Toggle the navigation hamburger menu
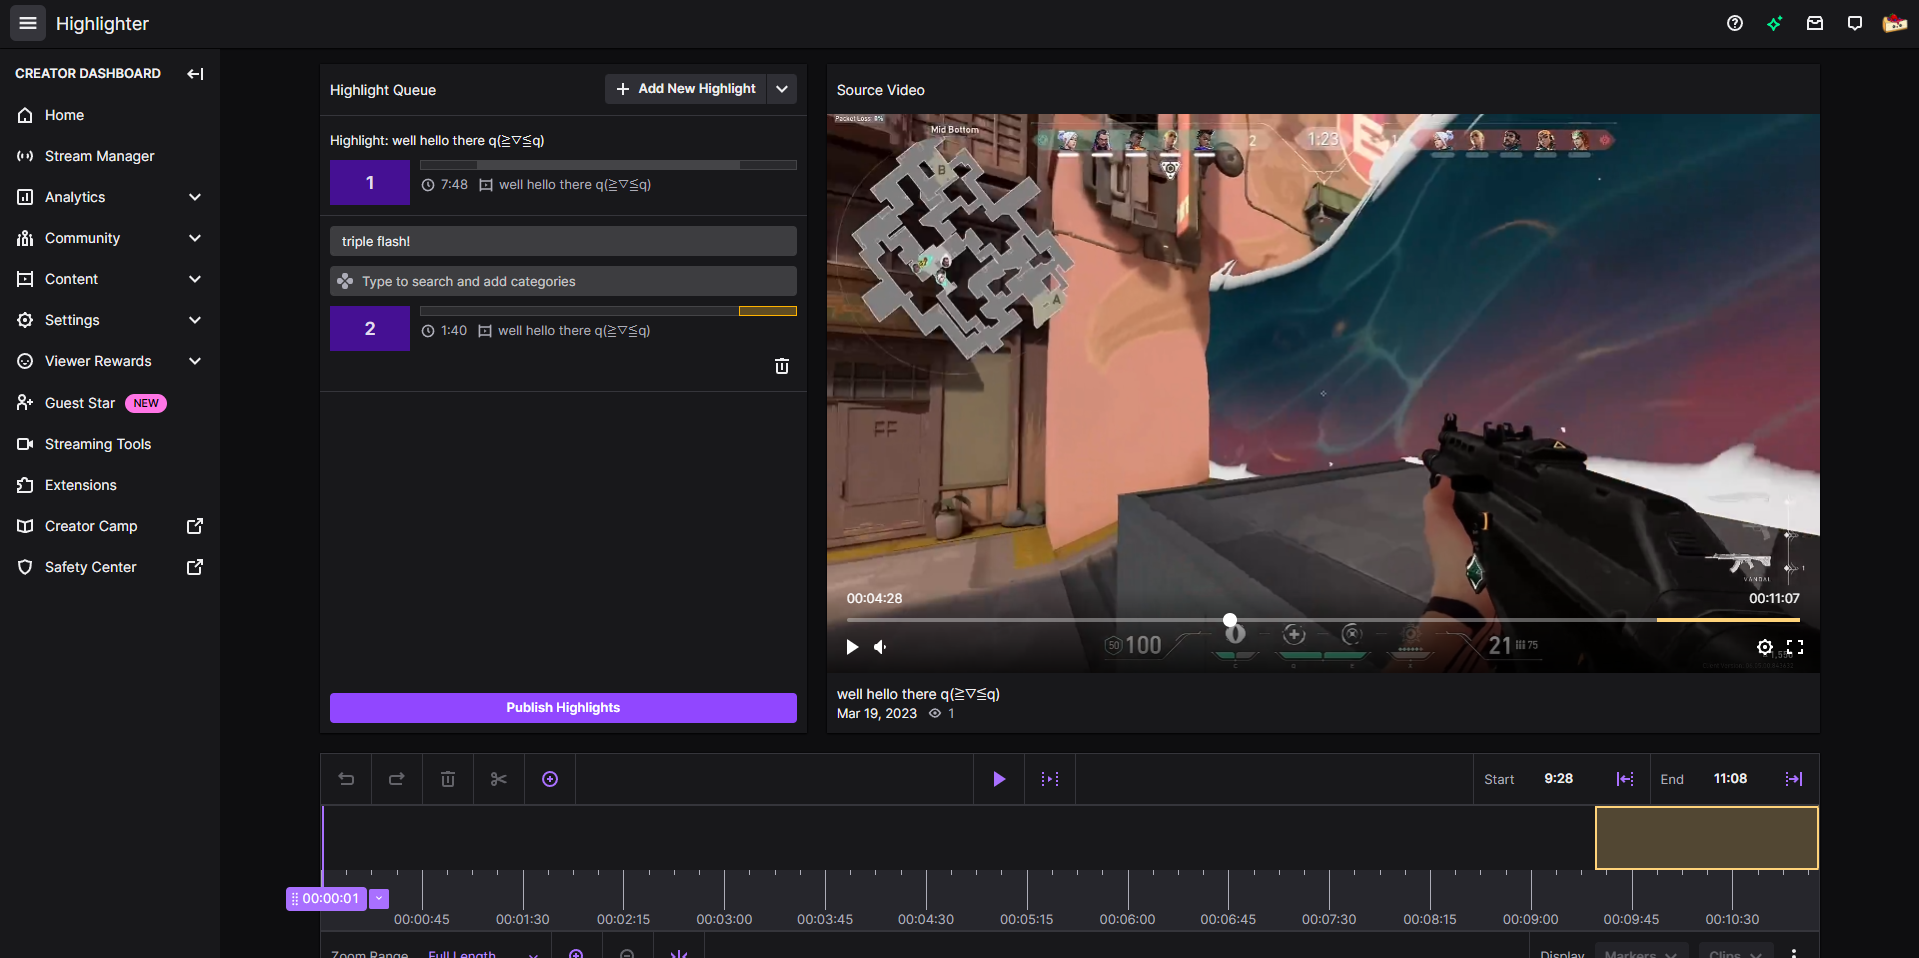Image resolution: width=1919 pixels, height=958 pixels. pyautogui.click(x=27, y=22)
